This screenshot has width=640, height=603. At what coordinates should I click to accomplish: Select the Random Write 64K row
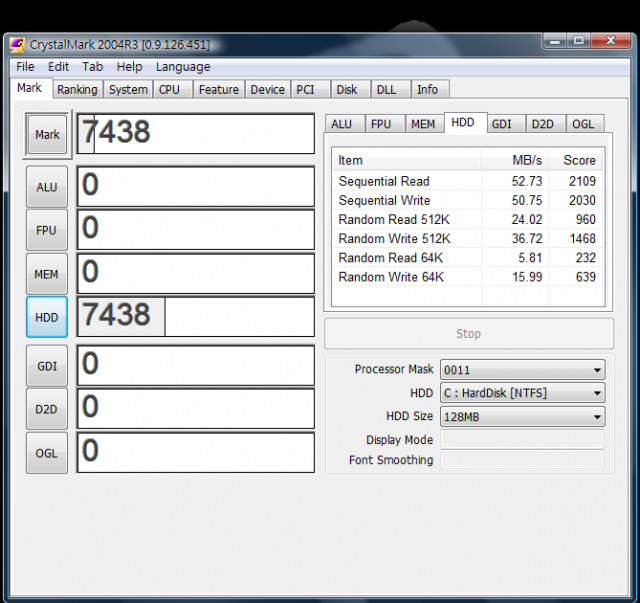pos(468,277)
